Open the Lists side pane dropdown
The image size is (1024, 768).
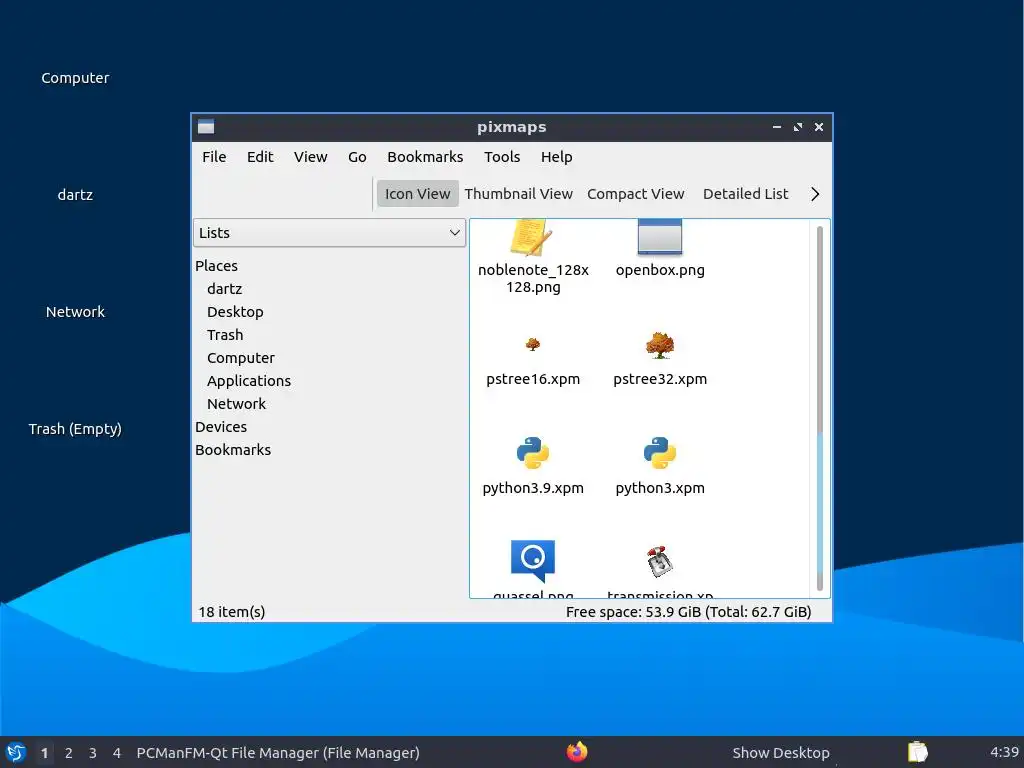click(329, 233)
